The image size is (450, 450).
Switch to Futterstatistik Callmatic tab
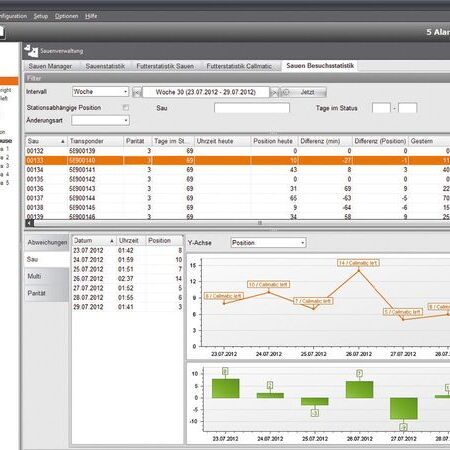[239, 66]
